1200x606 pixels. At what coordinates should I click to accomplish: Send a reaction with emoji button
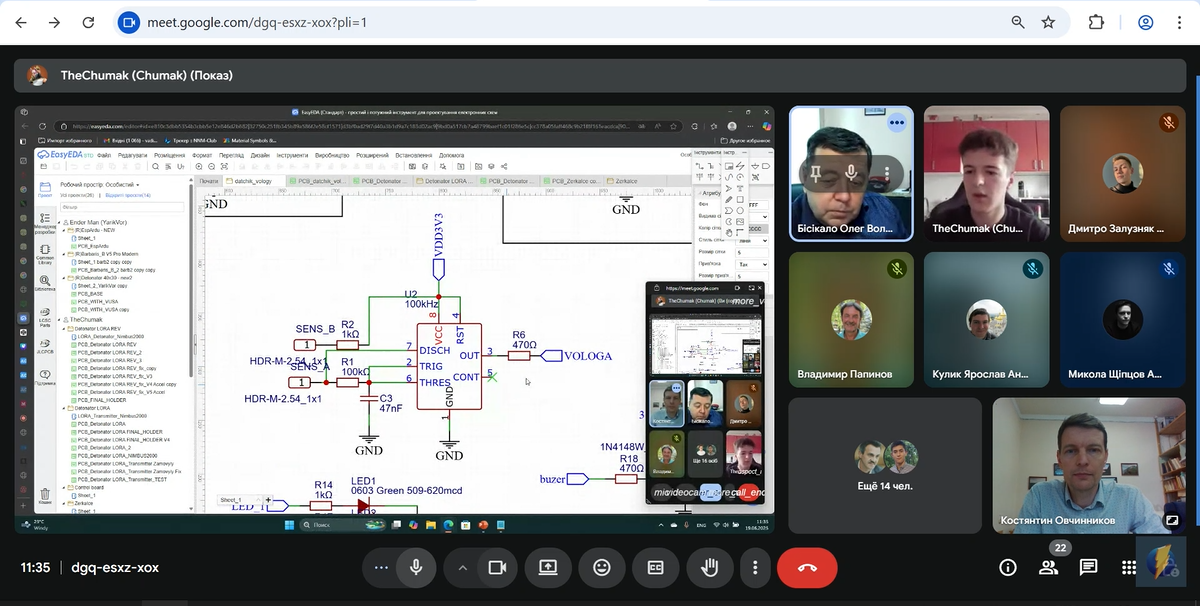coord(601,567)
